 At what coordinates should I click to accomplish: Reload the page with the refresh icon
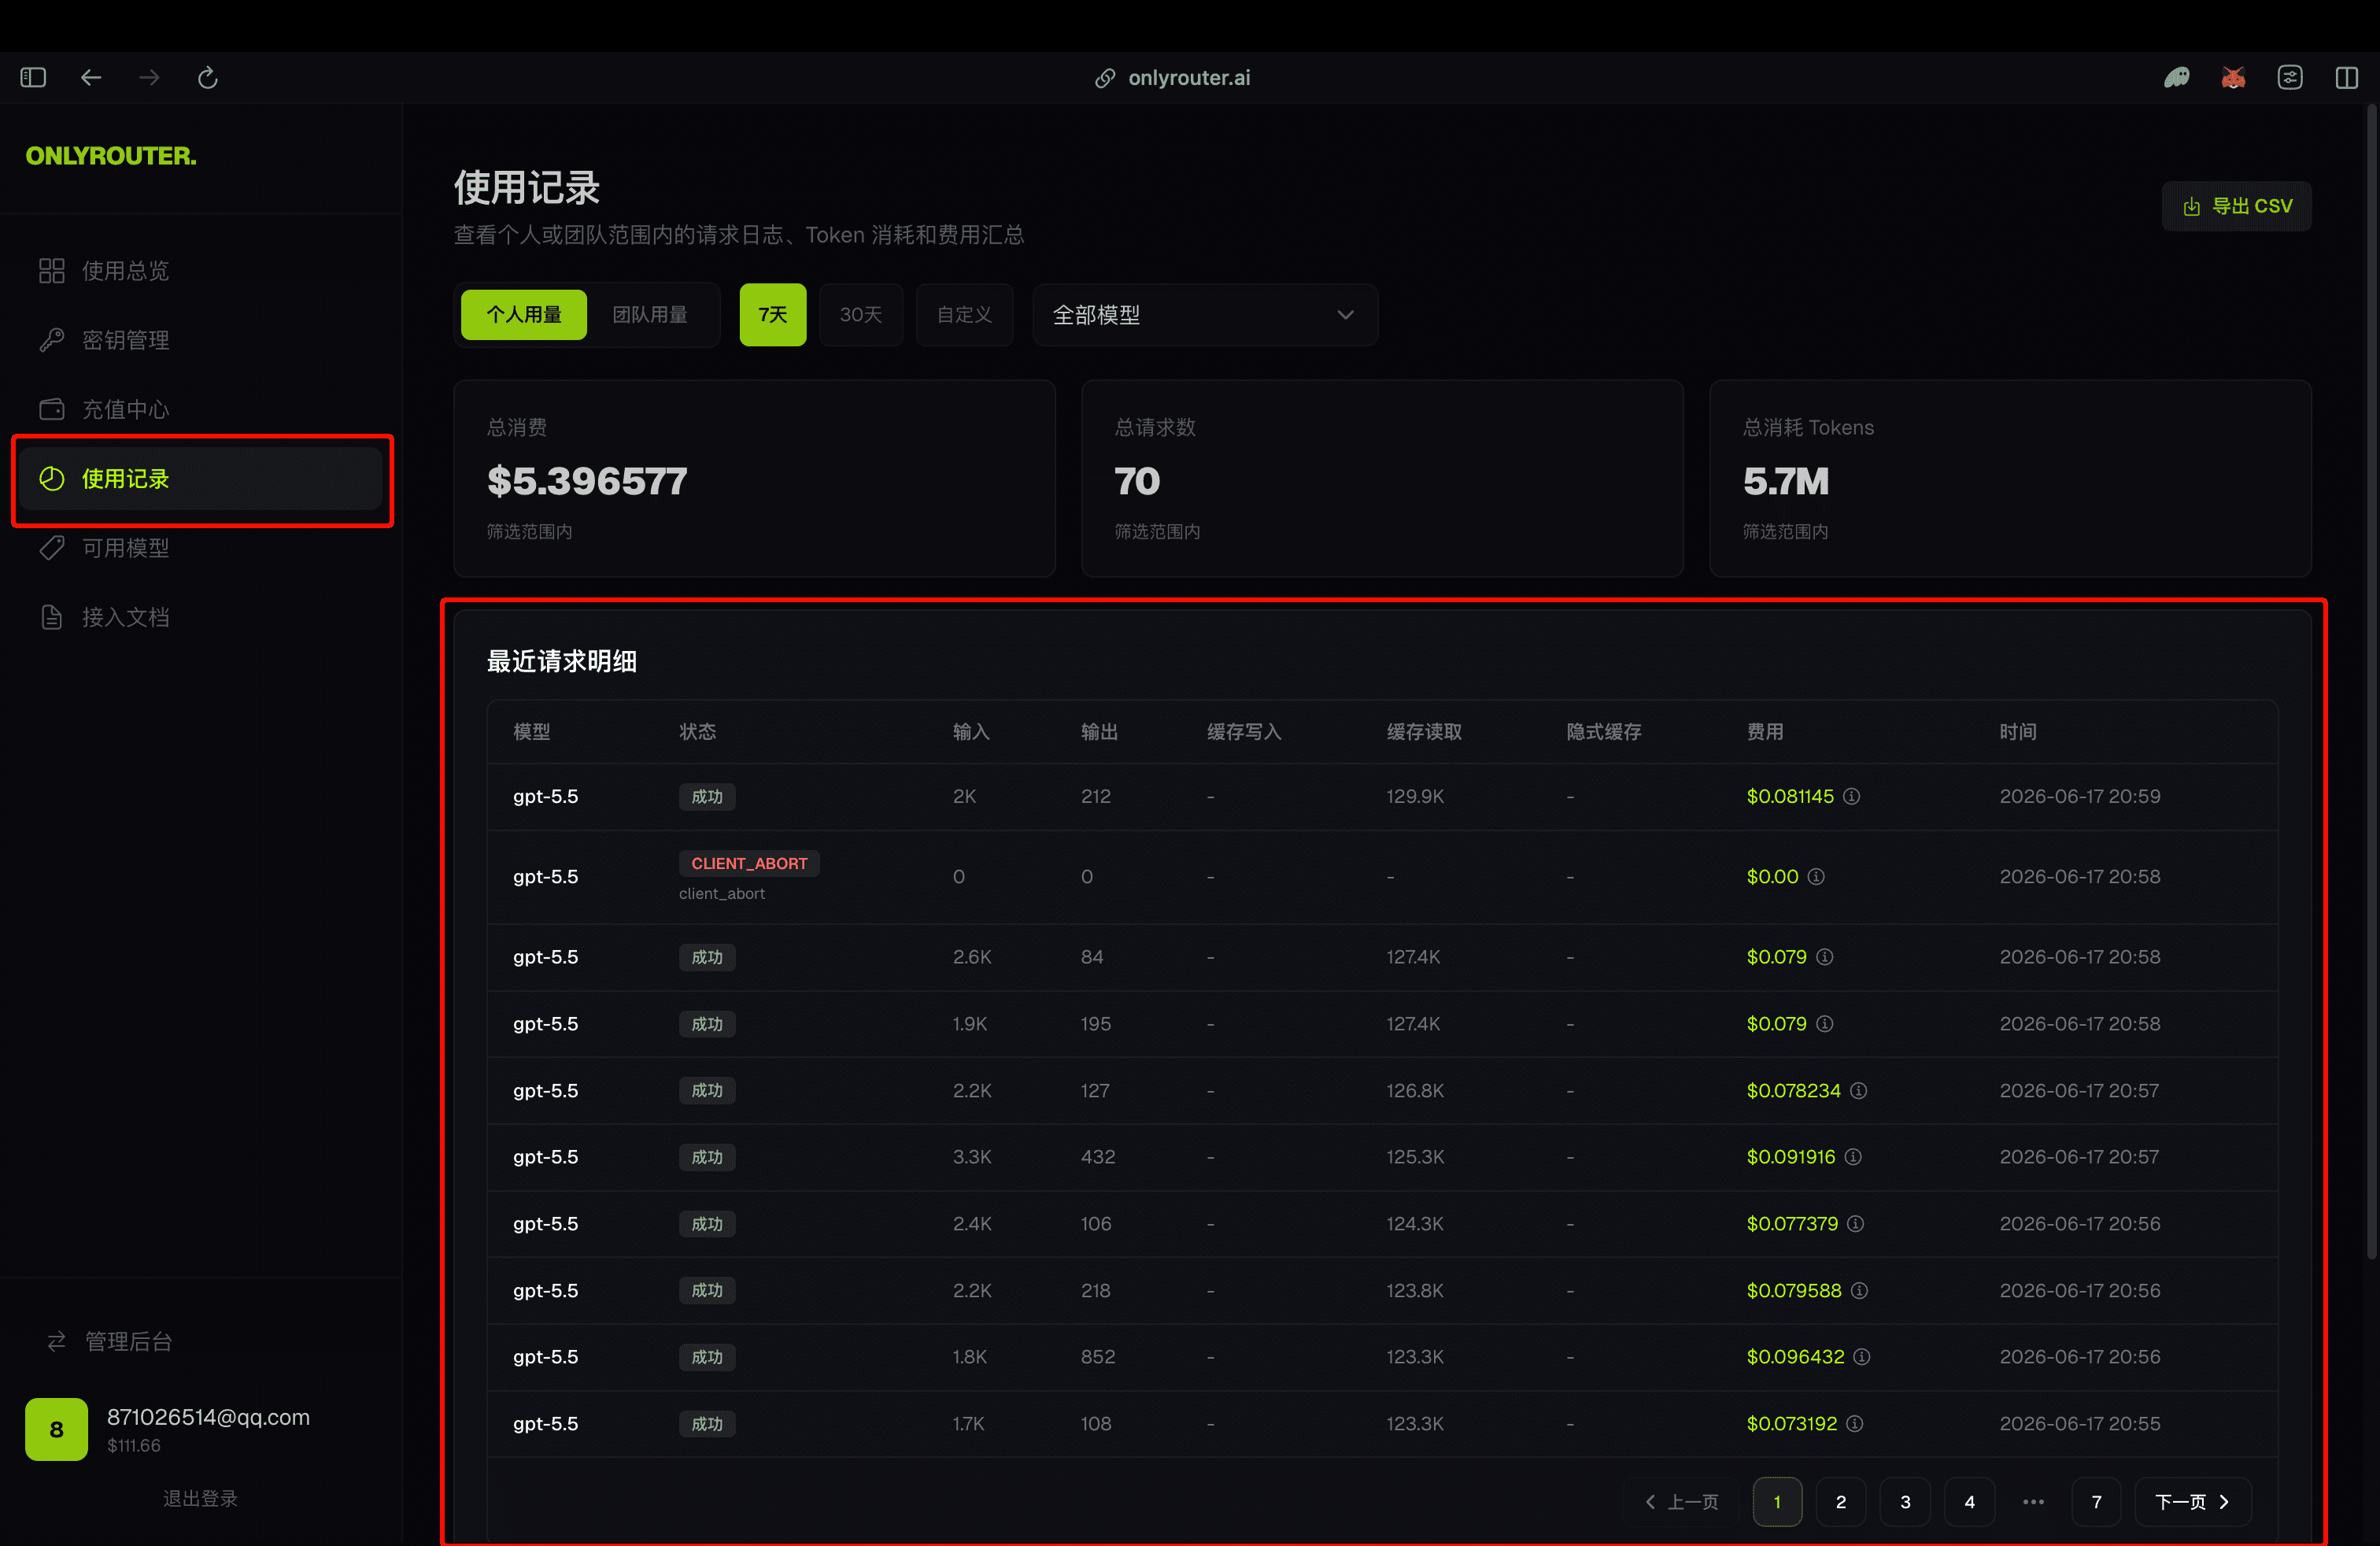[208, 77]
